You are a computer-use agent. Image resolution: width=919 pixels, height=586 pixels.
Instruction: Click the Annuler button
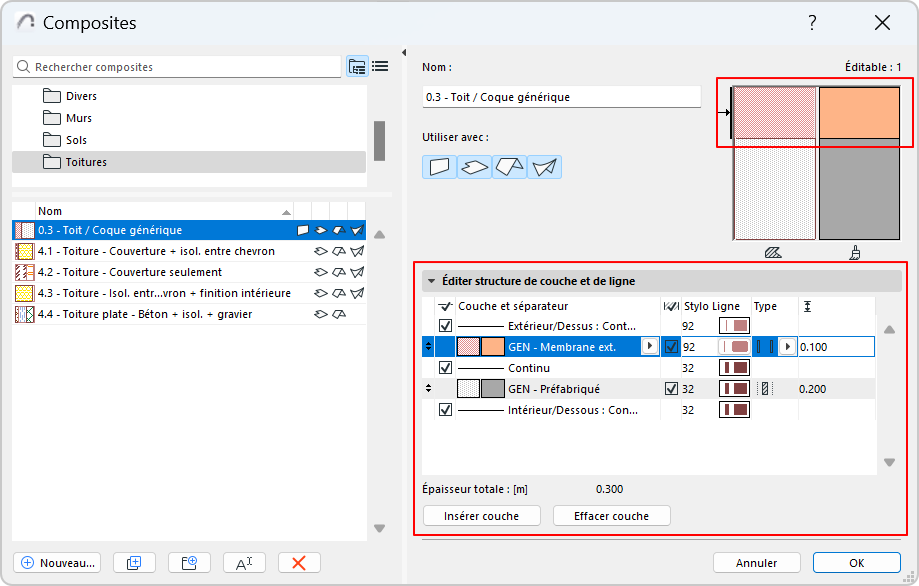[x=756, y=563]
